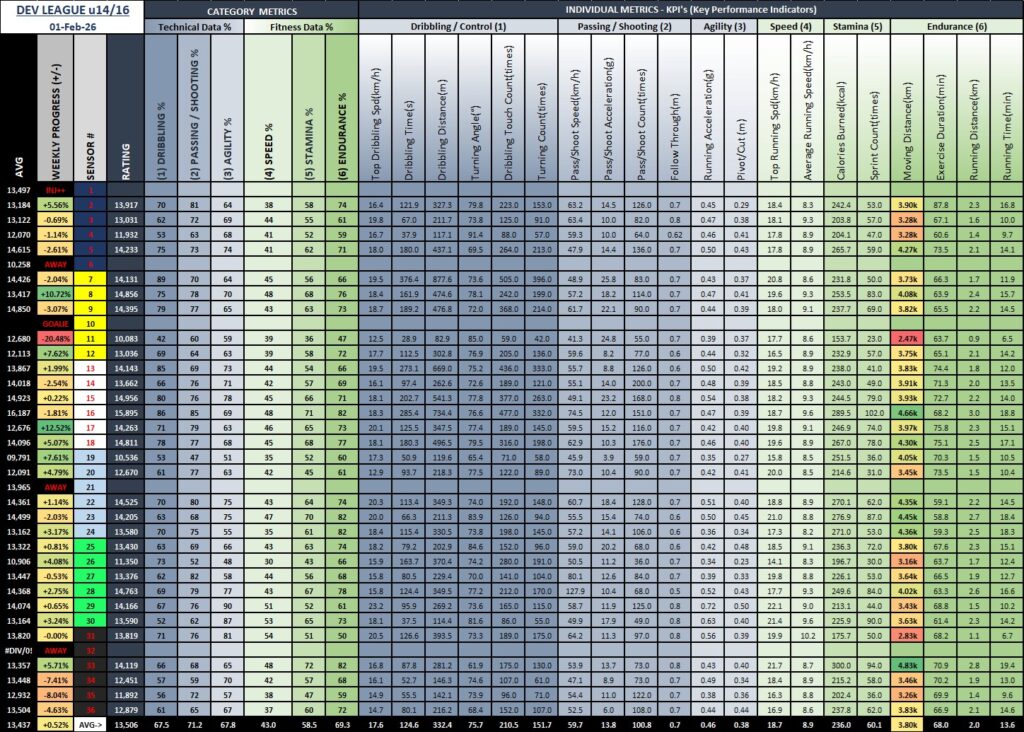Select the +10.72% weekly progress cell
Viewport: 1024px width, 732px height.
53,295
